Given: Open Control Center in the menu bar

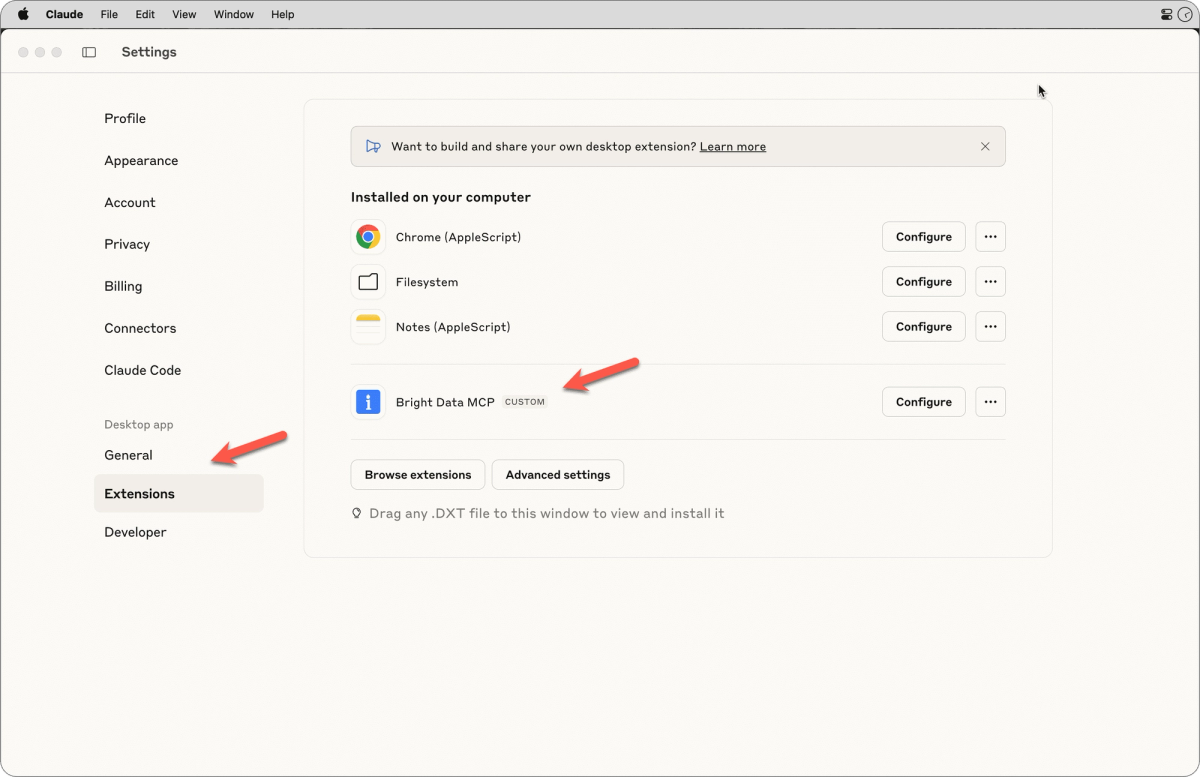Looking at the screenshot, I should (x=1166, y=14).
